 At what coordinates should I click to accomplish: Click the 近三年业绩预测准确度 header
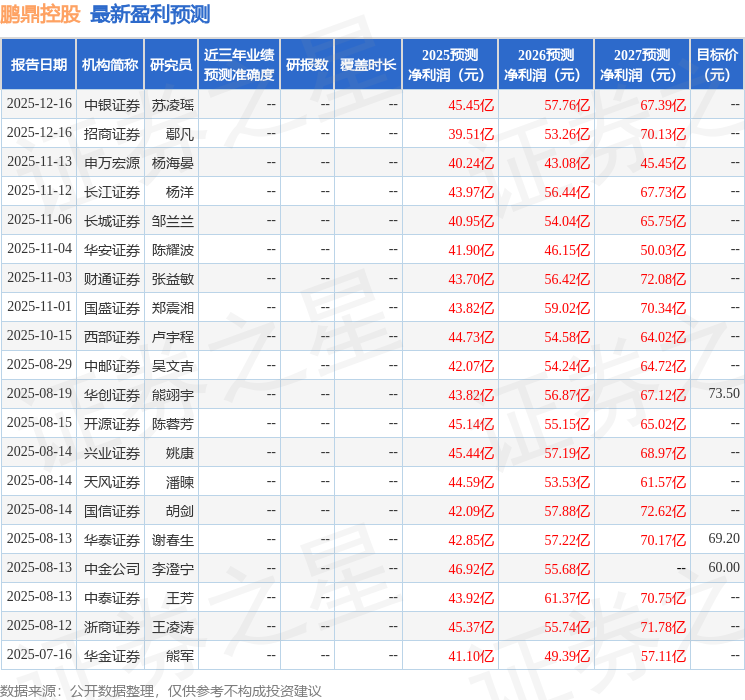(239, 65)
